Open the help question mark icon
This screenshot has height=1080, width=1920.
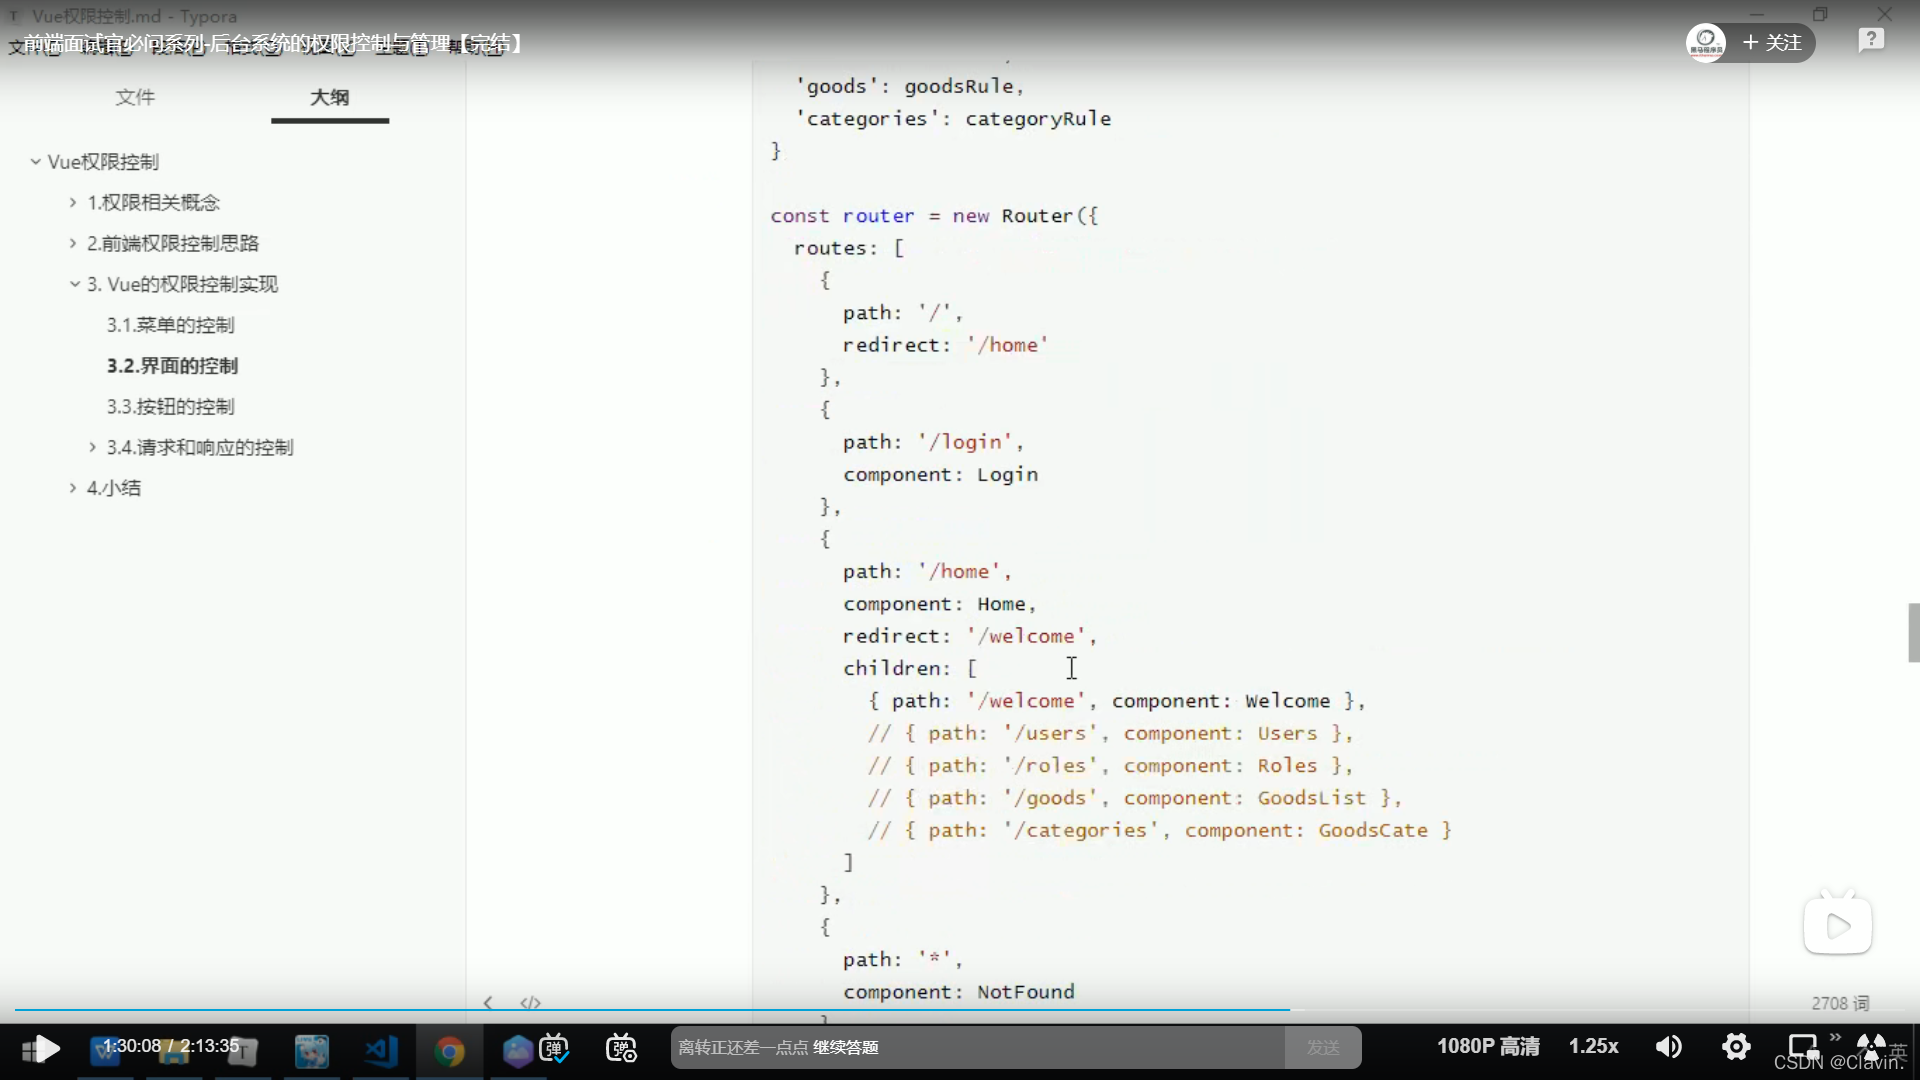pos(1871,41)
